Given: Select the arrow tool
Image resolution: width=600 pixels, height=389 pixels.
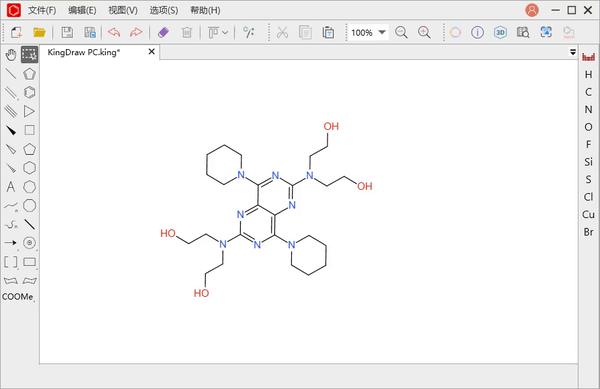Looking at the screenshot, I should tap(11, 243).
